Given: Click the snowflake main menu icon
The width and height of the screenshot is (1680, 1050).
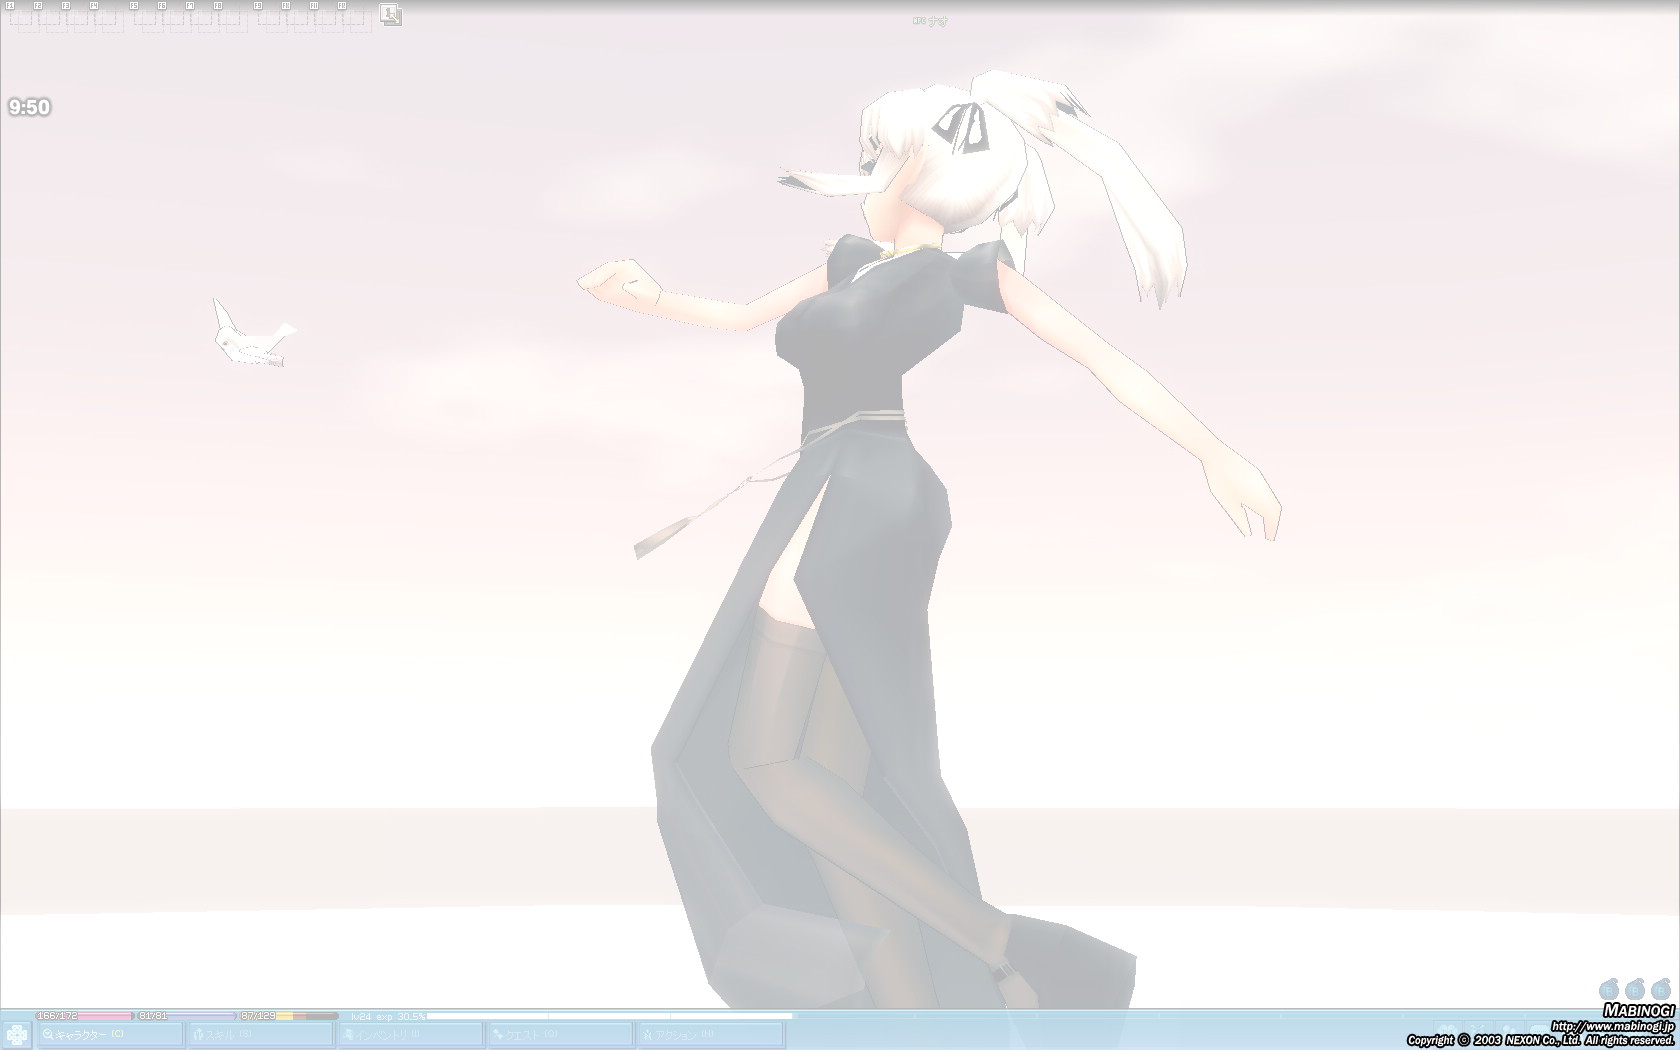Looking at the screenshot, I should tap(16, 1035).
